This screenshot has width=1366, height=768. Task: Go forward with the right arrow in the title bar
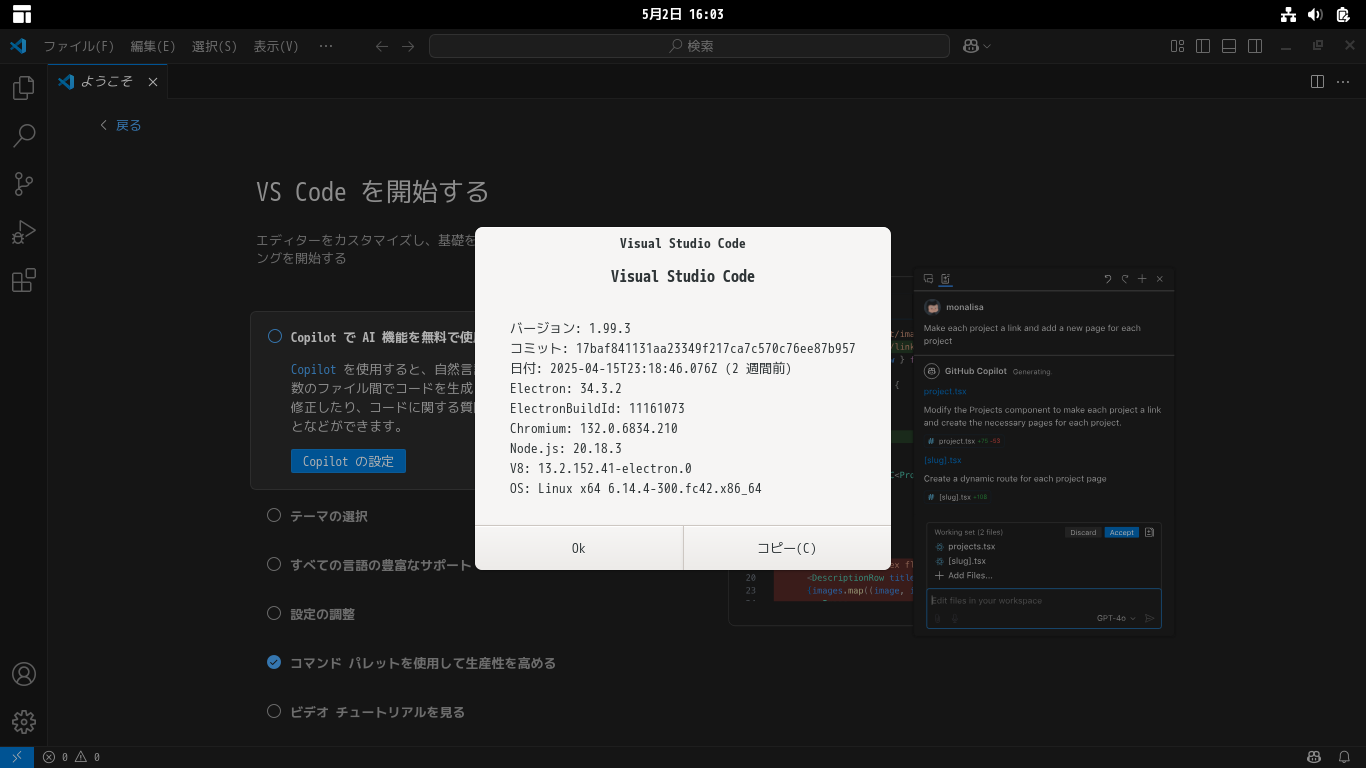pos(408,46)
